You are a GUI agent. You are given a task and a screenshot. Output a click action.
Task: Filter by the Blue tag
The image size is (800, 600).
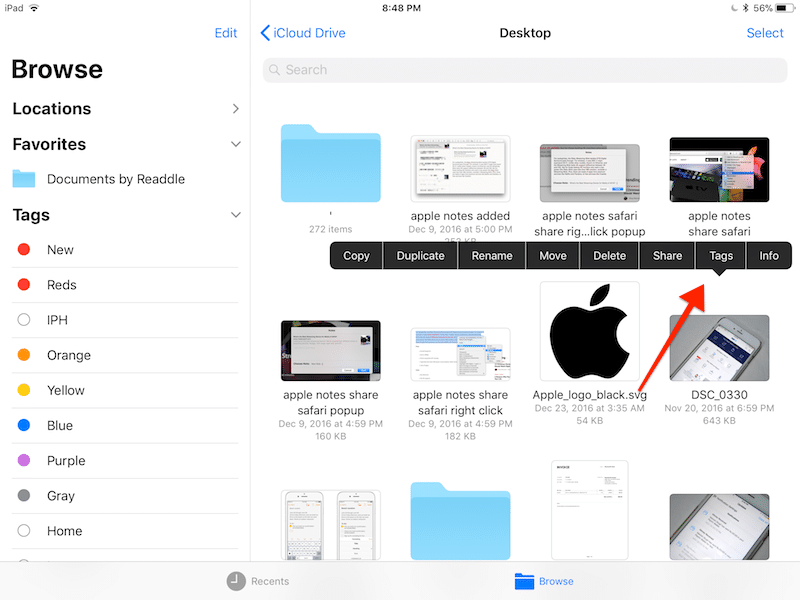60,425
